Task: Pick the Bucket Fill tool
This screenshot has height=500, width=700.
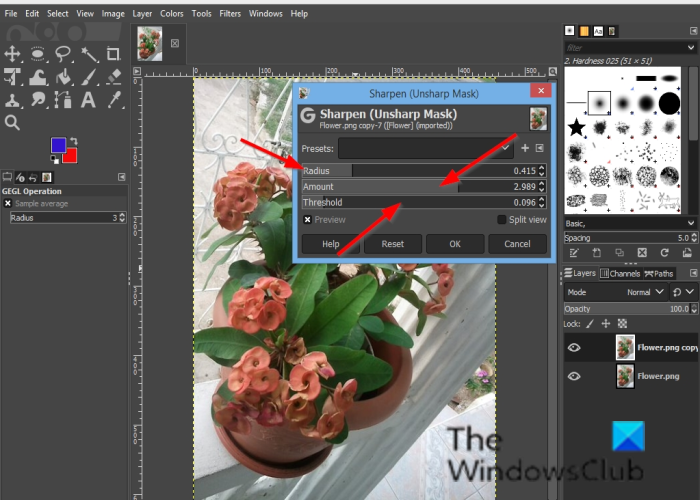Action: click(x=63, y=77)
